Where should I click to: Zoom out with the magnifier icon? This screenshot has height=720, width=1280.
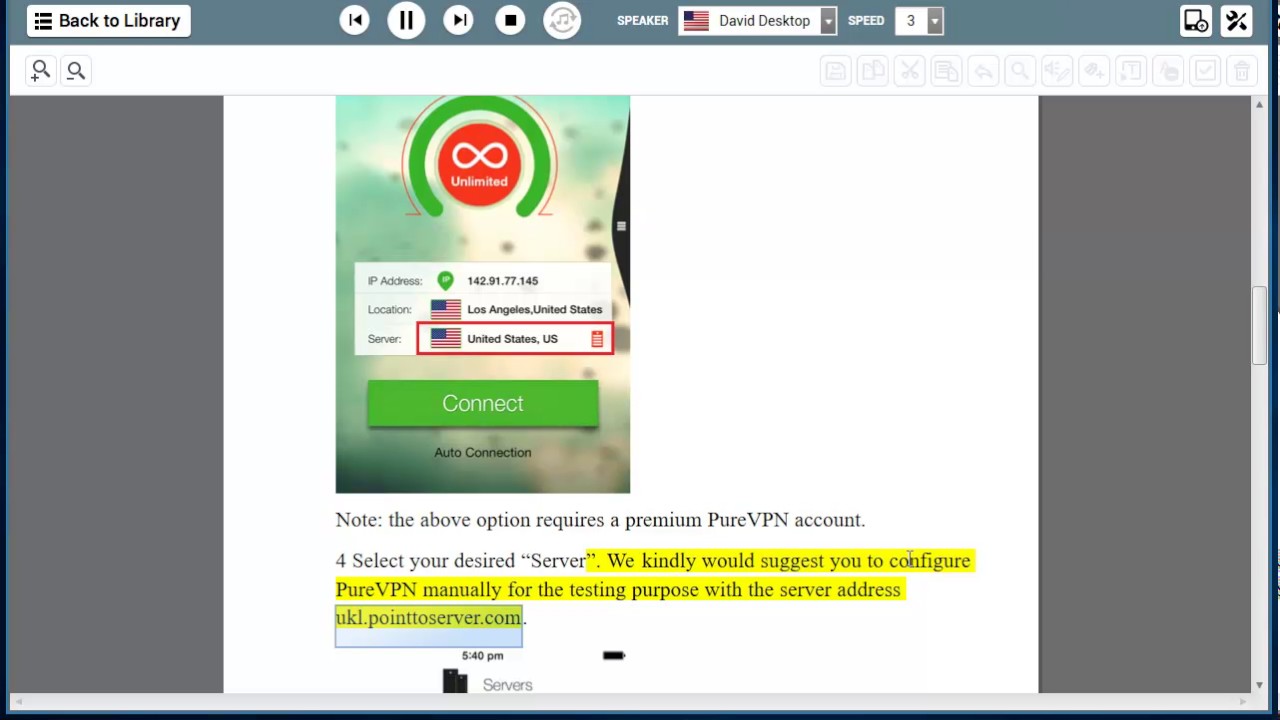[76, 70]
